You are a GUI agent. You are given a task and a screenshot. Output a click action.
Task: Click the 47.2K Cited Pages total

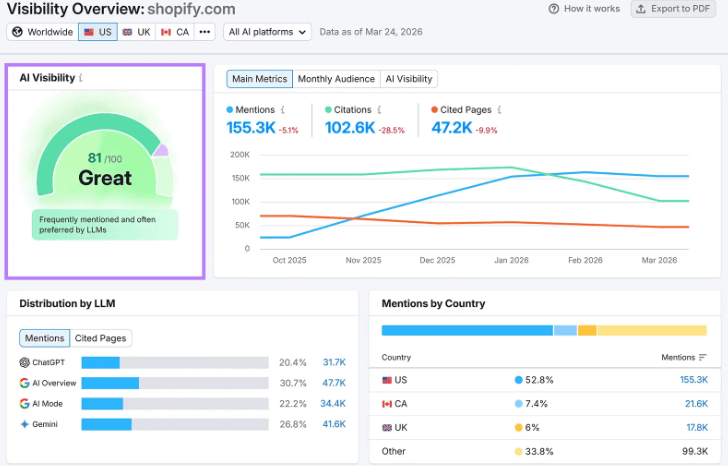(452, 128)
